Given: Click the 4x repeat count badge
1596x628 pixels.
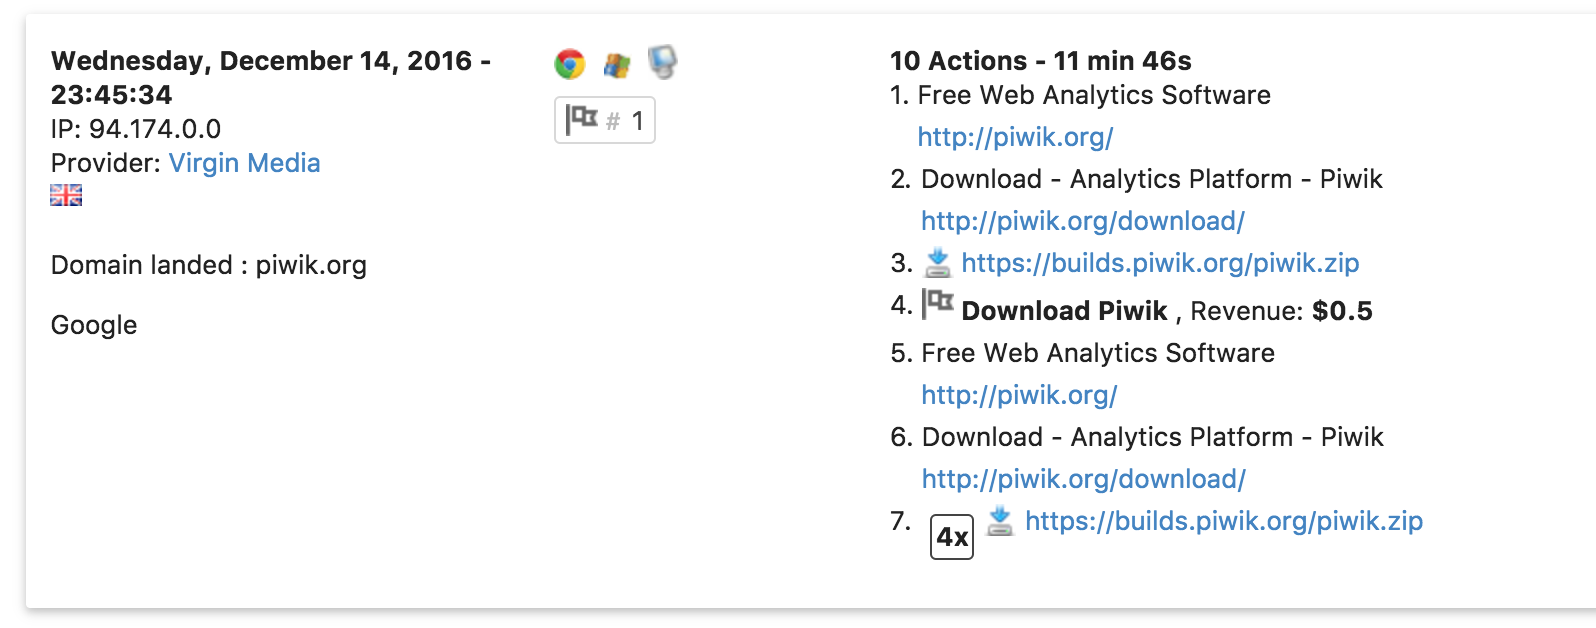Looking at the screenshot, I should point(951,537).
